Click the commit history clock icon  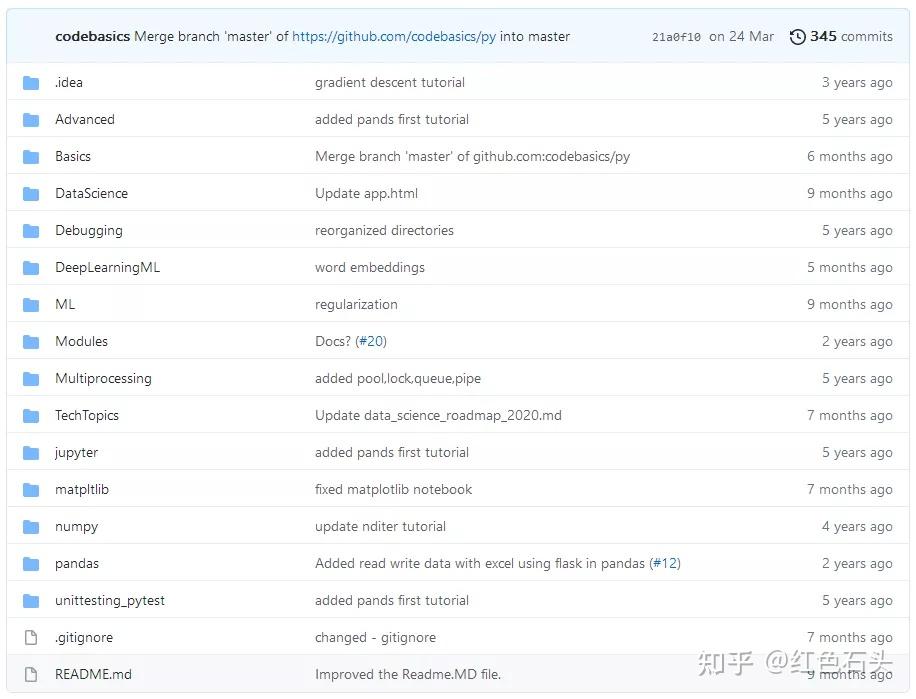click(x=797, y=37)
